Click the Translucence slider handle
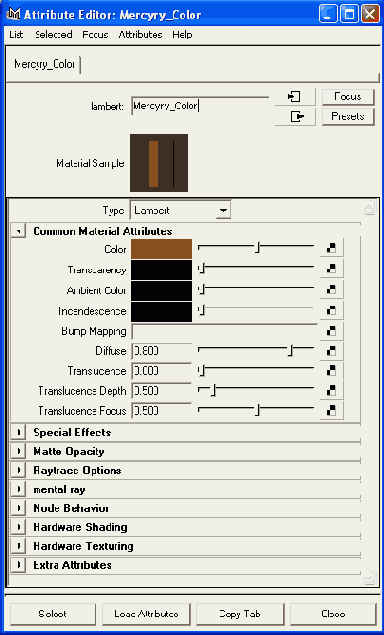The image size is (384, 635). [202, 370]
